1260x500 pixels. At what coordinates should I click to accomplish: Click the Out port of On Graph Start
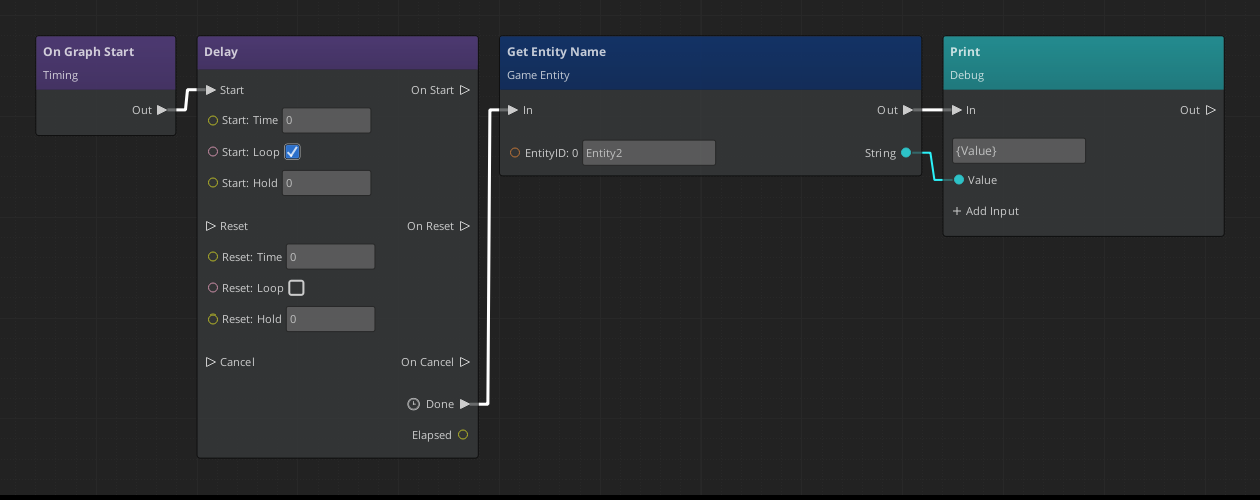pyautogui.click(x=162, y=110)
